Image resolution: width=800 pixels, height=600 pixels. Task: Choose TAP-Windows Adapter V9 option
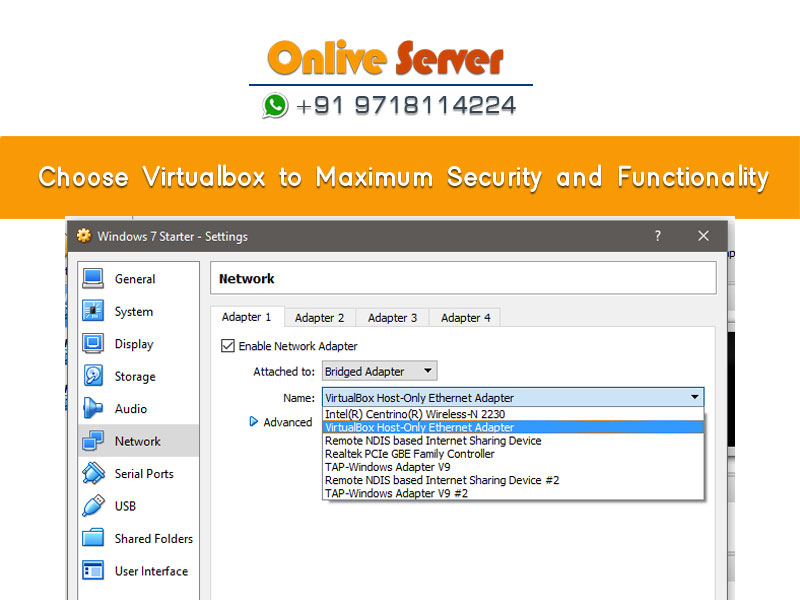click(x=513, y=467)
